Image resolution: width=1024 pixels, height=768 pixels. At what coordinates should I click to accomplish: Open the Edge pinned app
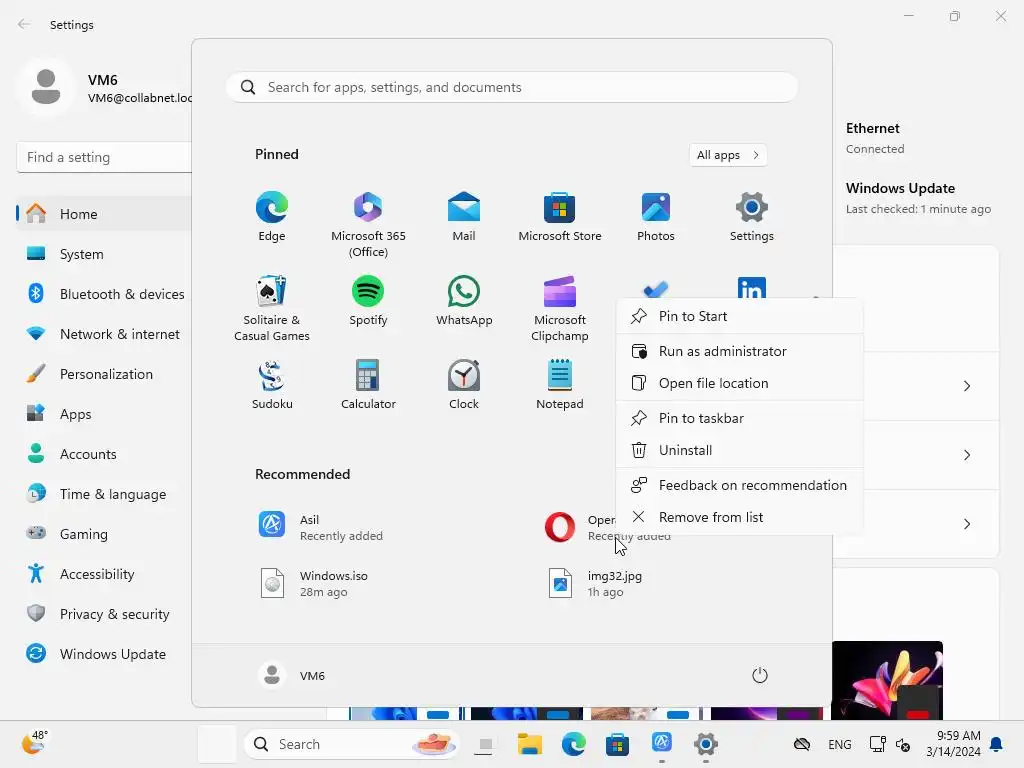(x=272, y=217)
